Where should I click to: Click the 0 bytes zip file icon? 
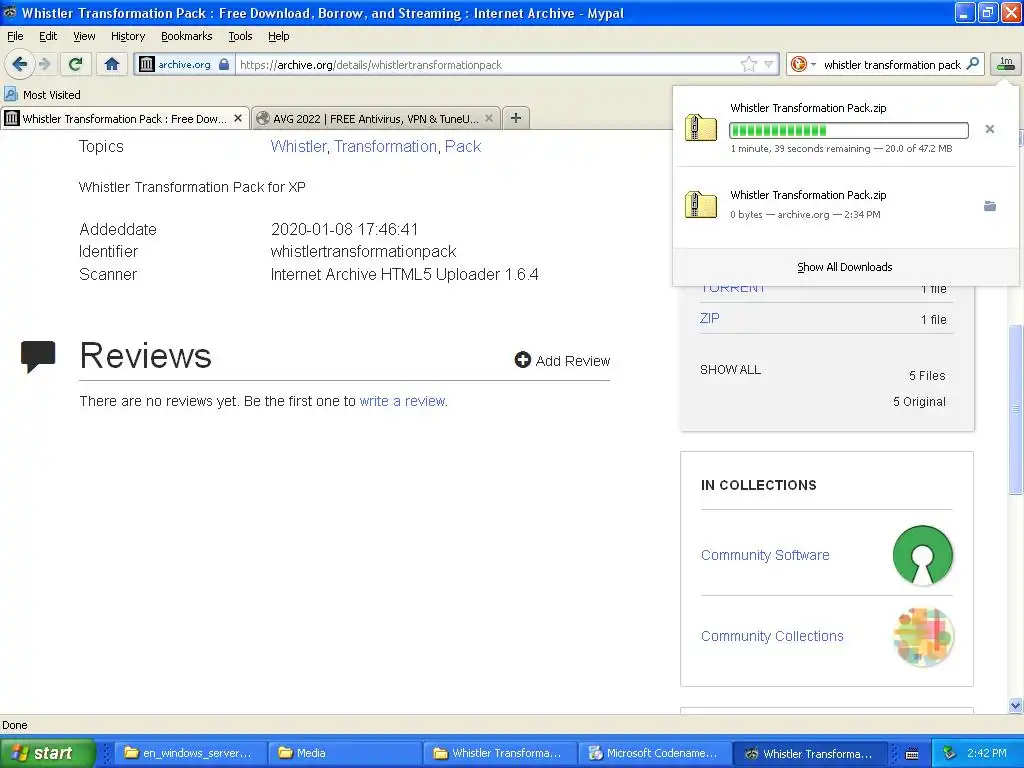coord(701,204)
